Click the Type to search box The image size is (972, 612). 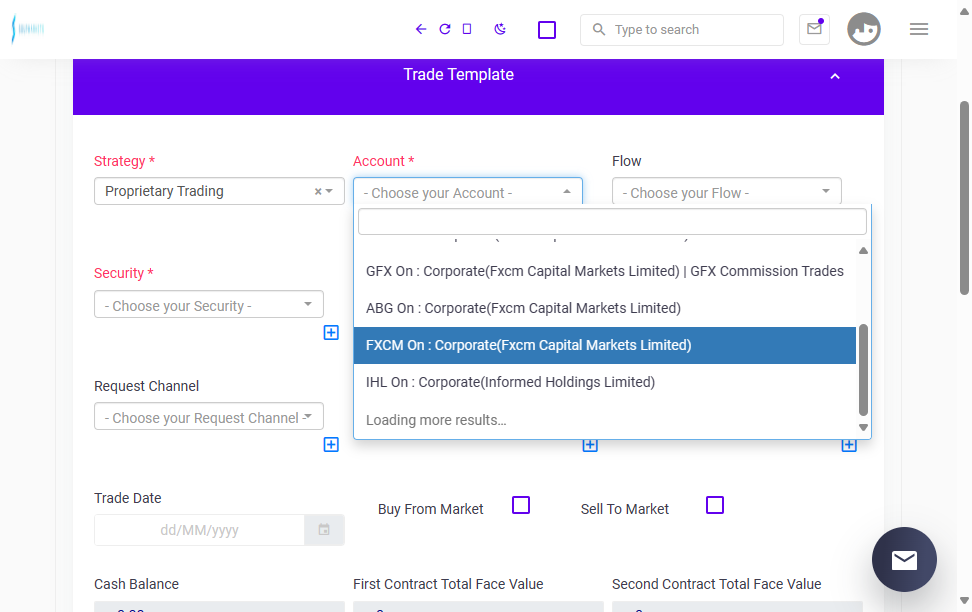tap(682, 30)
